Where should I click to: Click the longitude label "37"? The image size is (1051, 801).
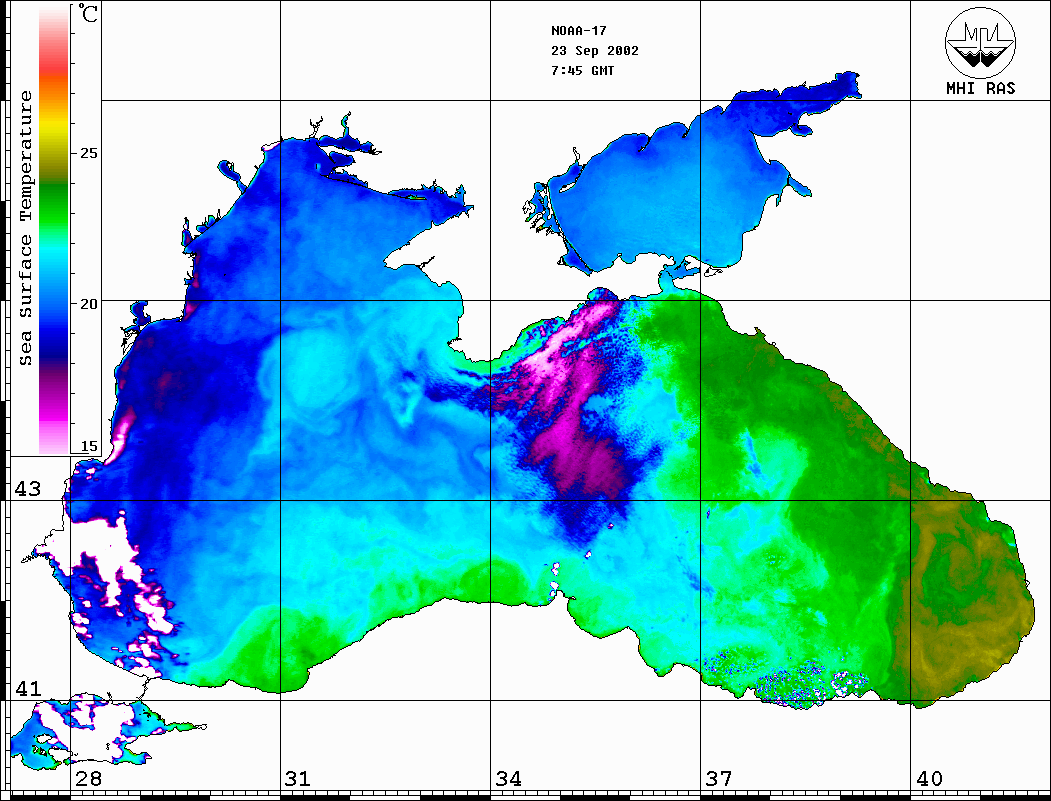[719, 779]
